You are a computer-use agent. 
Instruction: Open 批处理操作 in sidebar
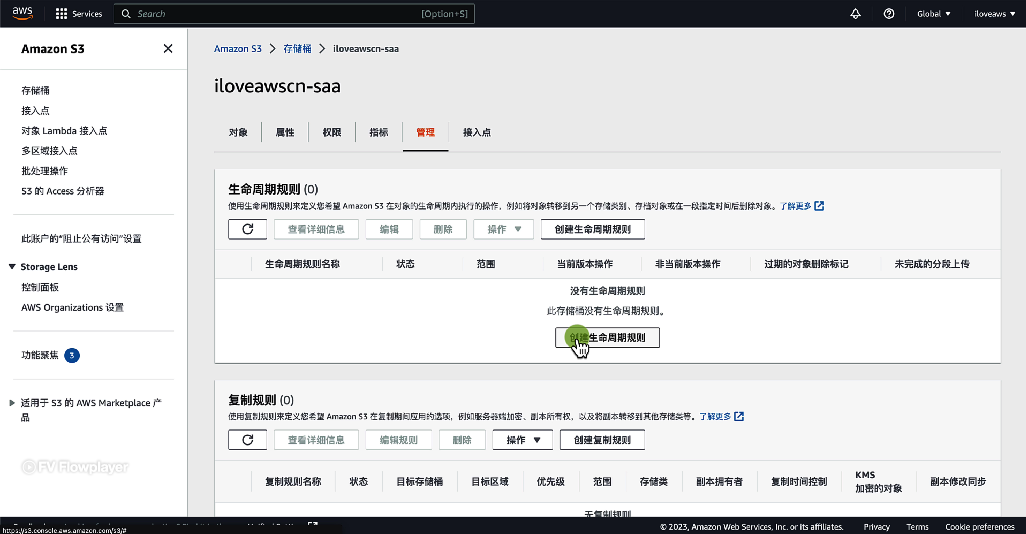point(44,171)
